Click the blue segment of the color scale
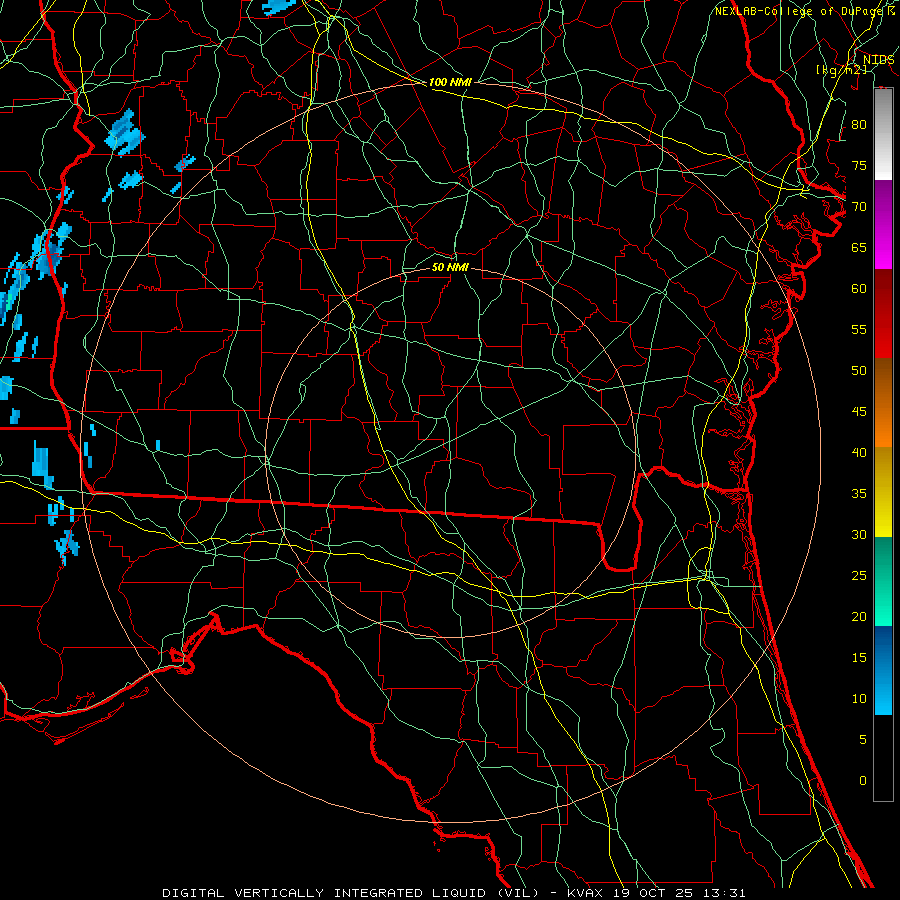This screenshot has height=900, width=900. tap(883, 670)
